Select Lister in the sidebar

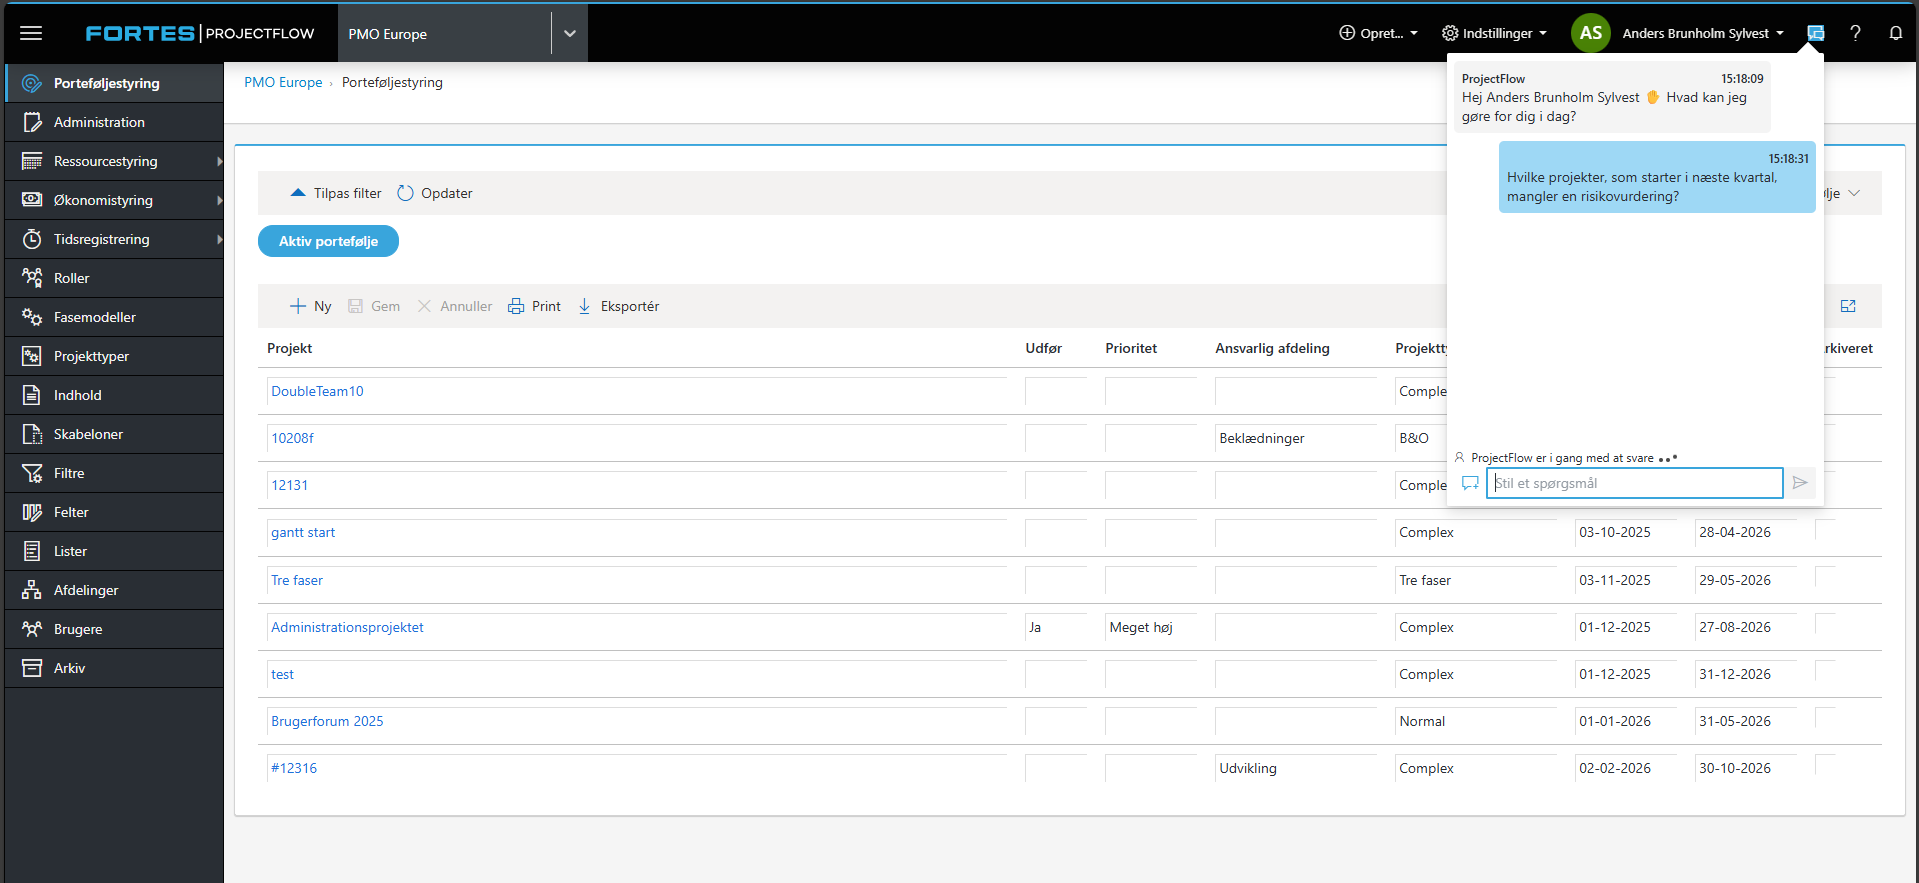114,551
